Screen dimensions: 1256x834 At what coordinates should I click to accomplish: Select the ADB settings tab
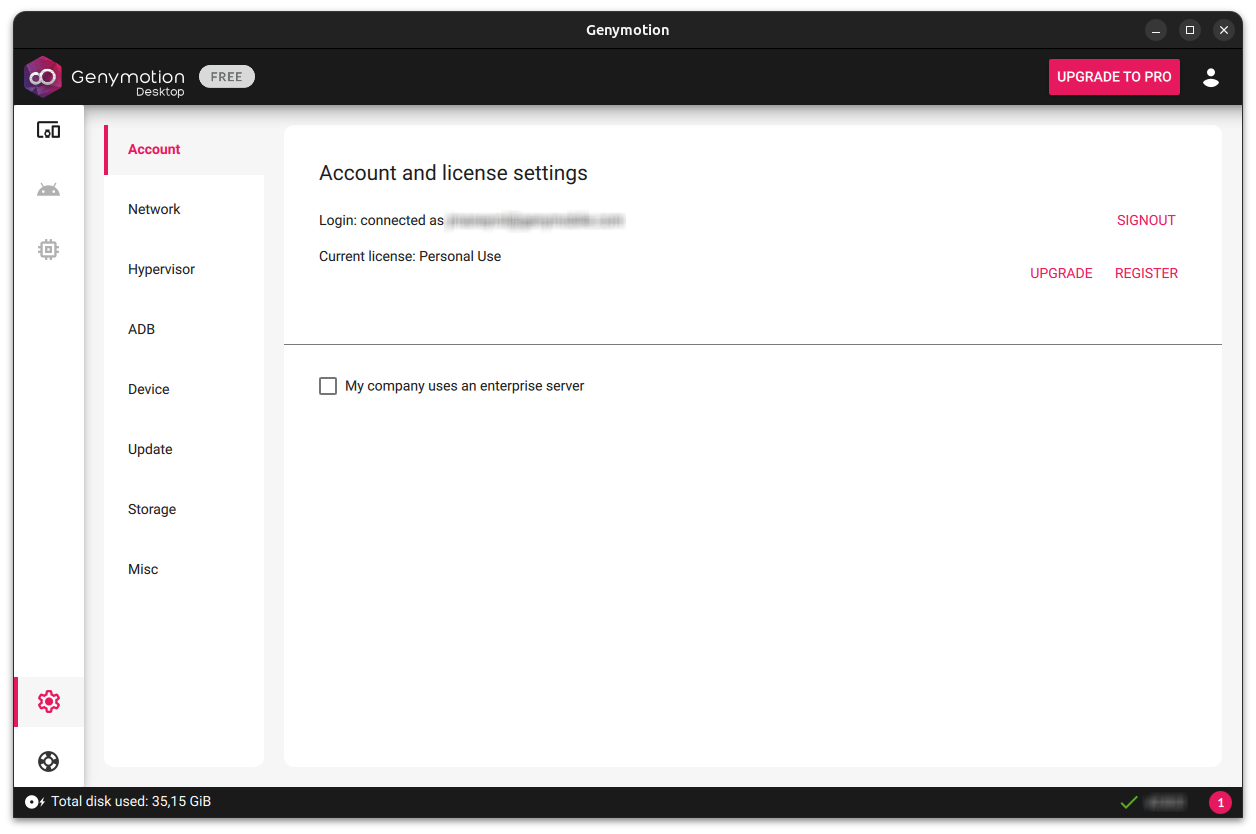[x=141, y=329]
